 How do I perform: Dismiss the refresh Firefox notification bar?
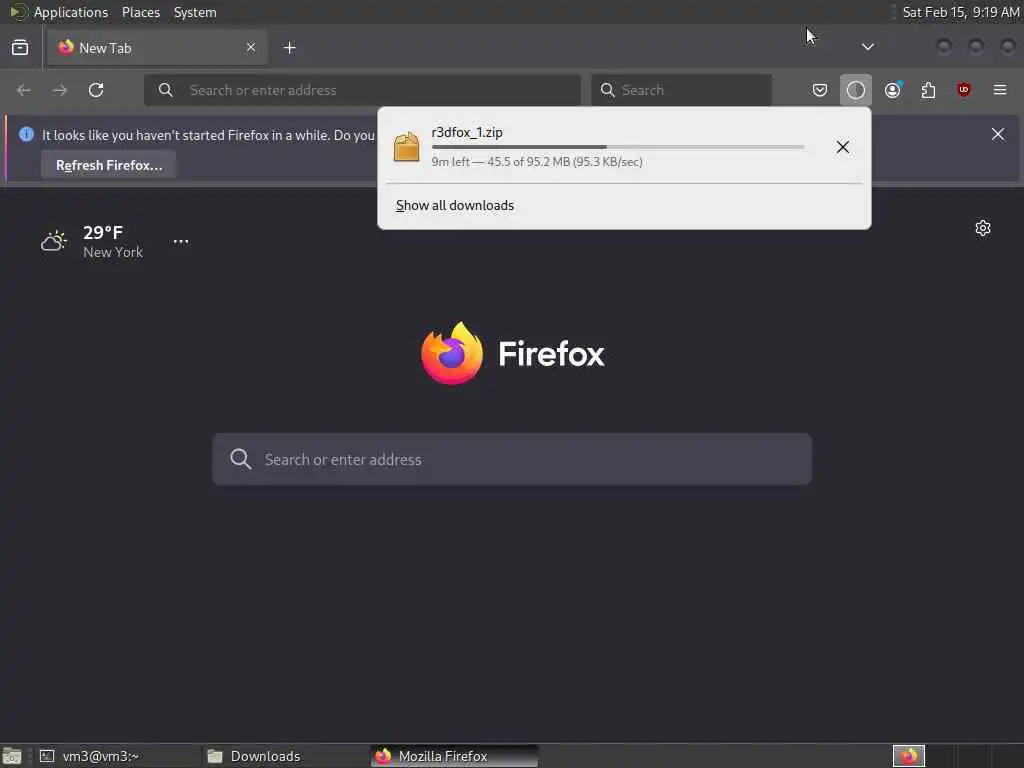click(998, 135)
